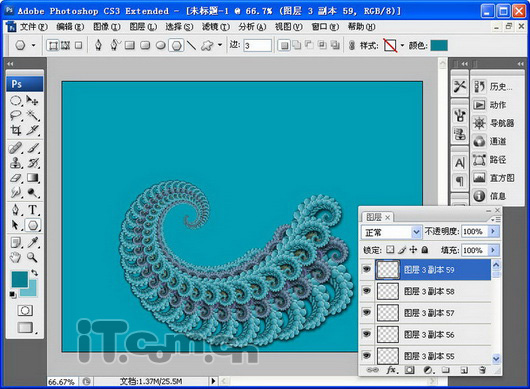Reset default foreground and background colors
Viewport: 530px width, 389px height.
tap(13, 295)
